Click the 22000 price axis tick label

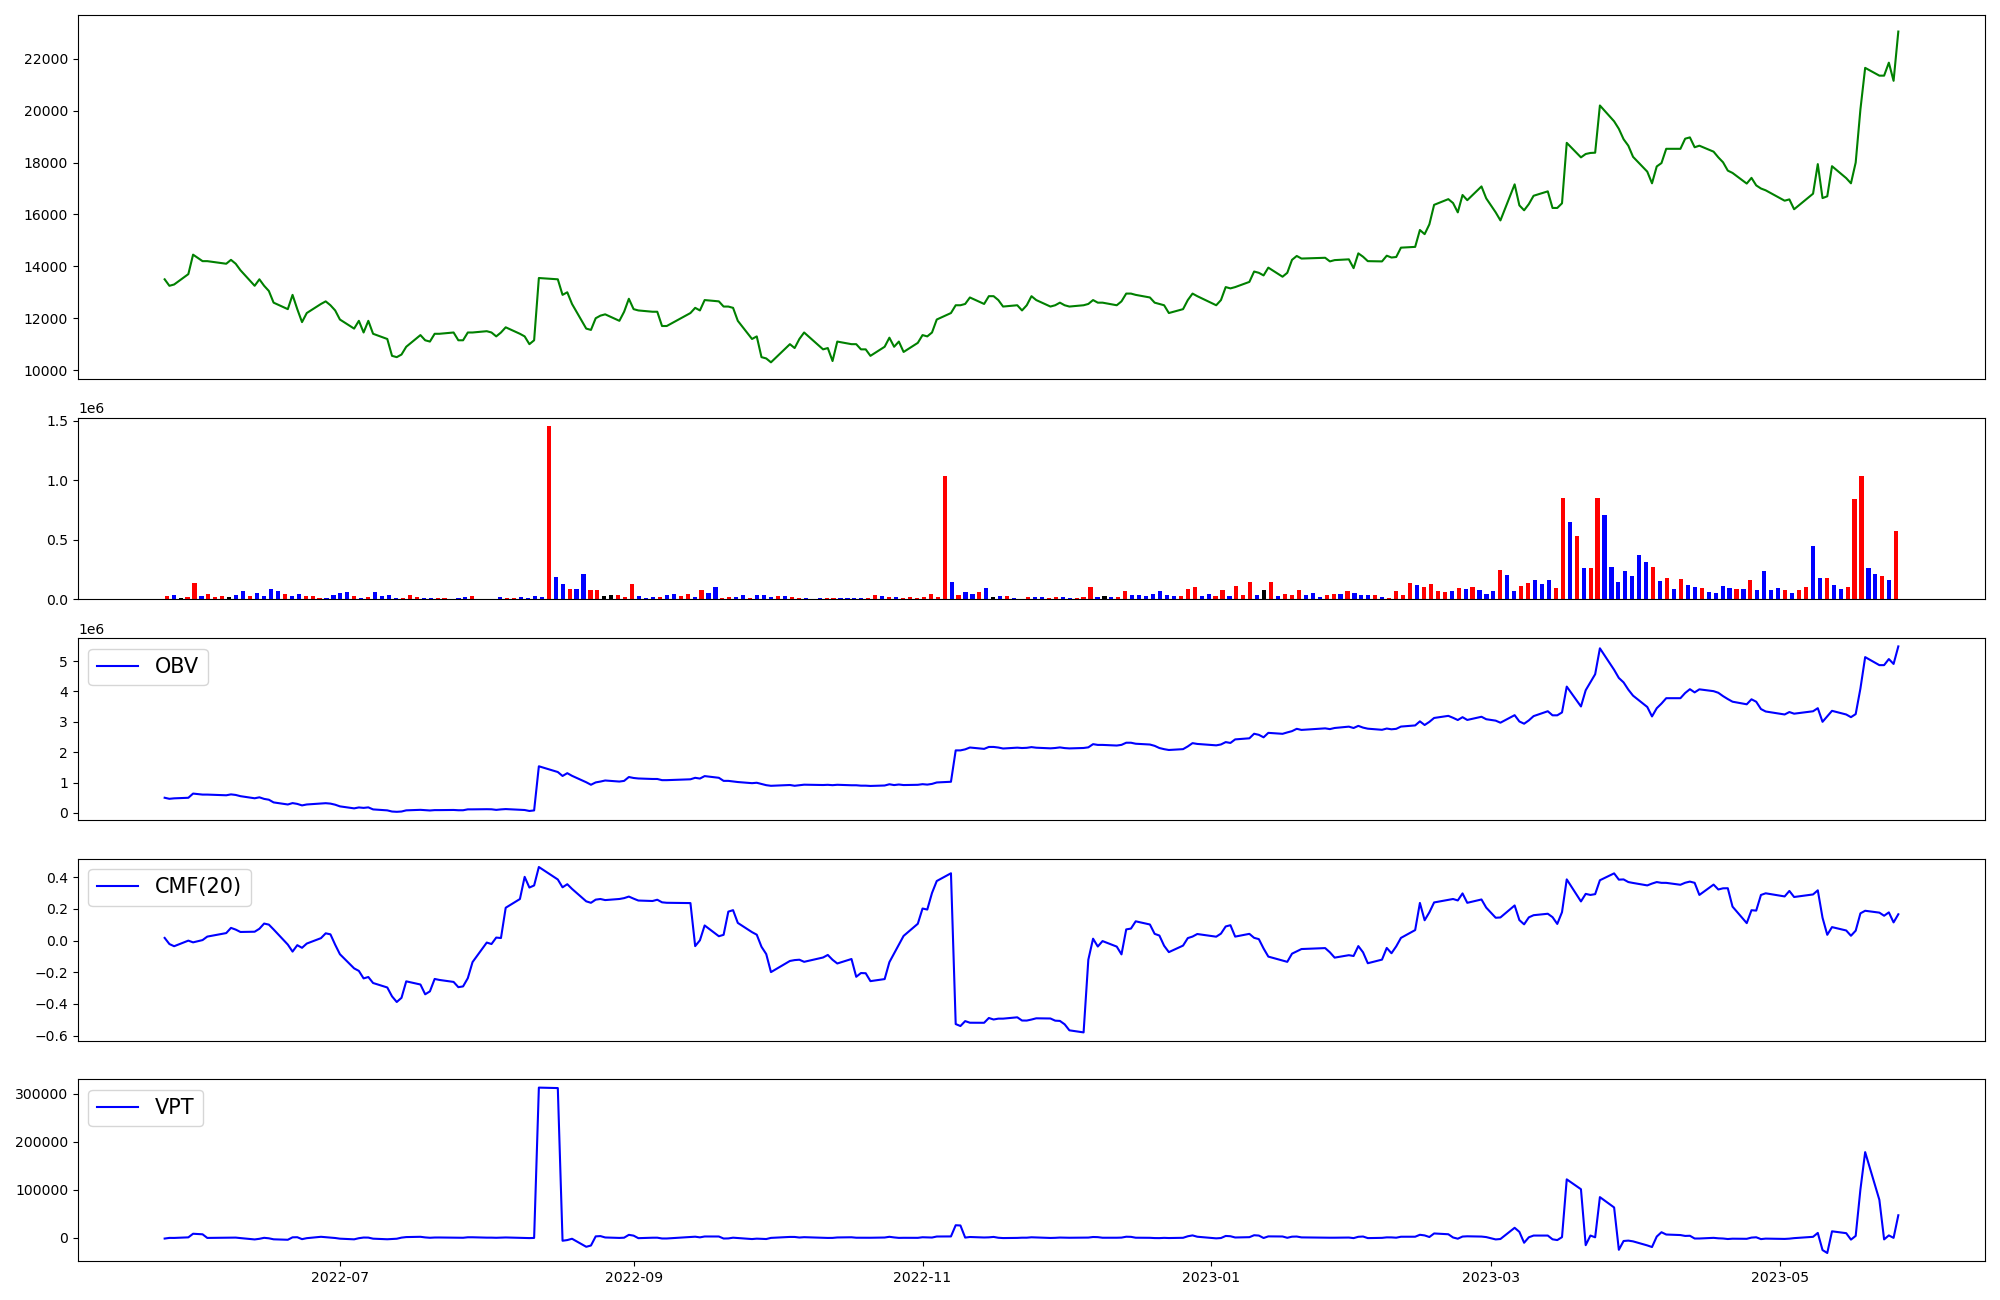pyautogui.click(x=45, y=59)
